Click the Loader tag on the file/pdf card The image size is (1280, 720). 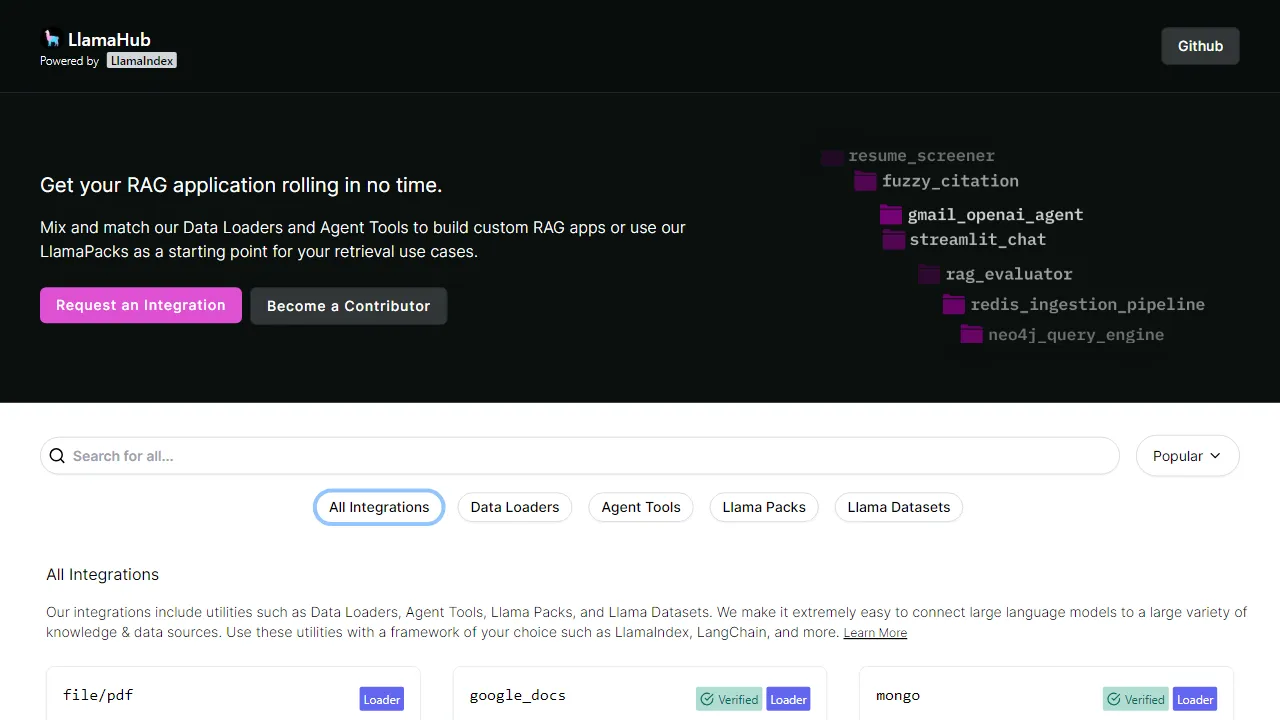click(381, 699)
